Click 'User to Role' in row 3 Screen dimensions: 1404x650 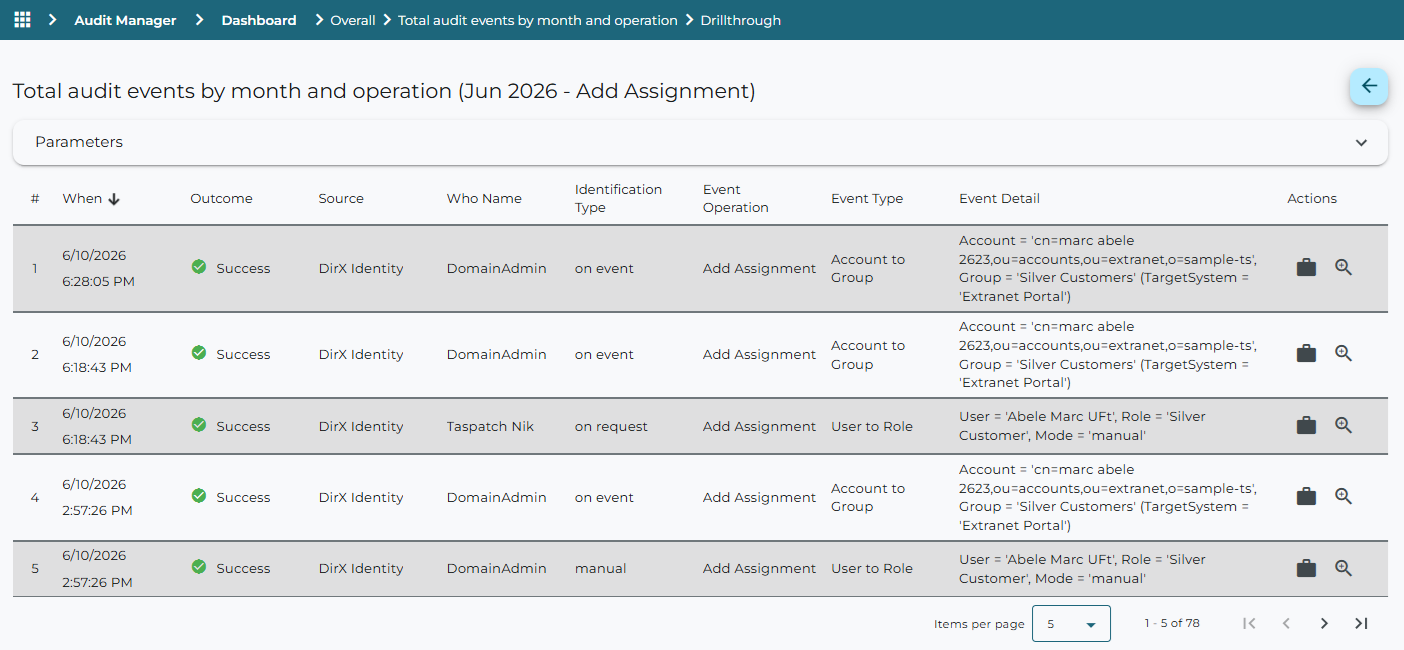point(872,426)
